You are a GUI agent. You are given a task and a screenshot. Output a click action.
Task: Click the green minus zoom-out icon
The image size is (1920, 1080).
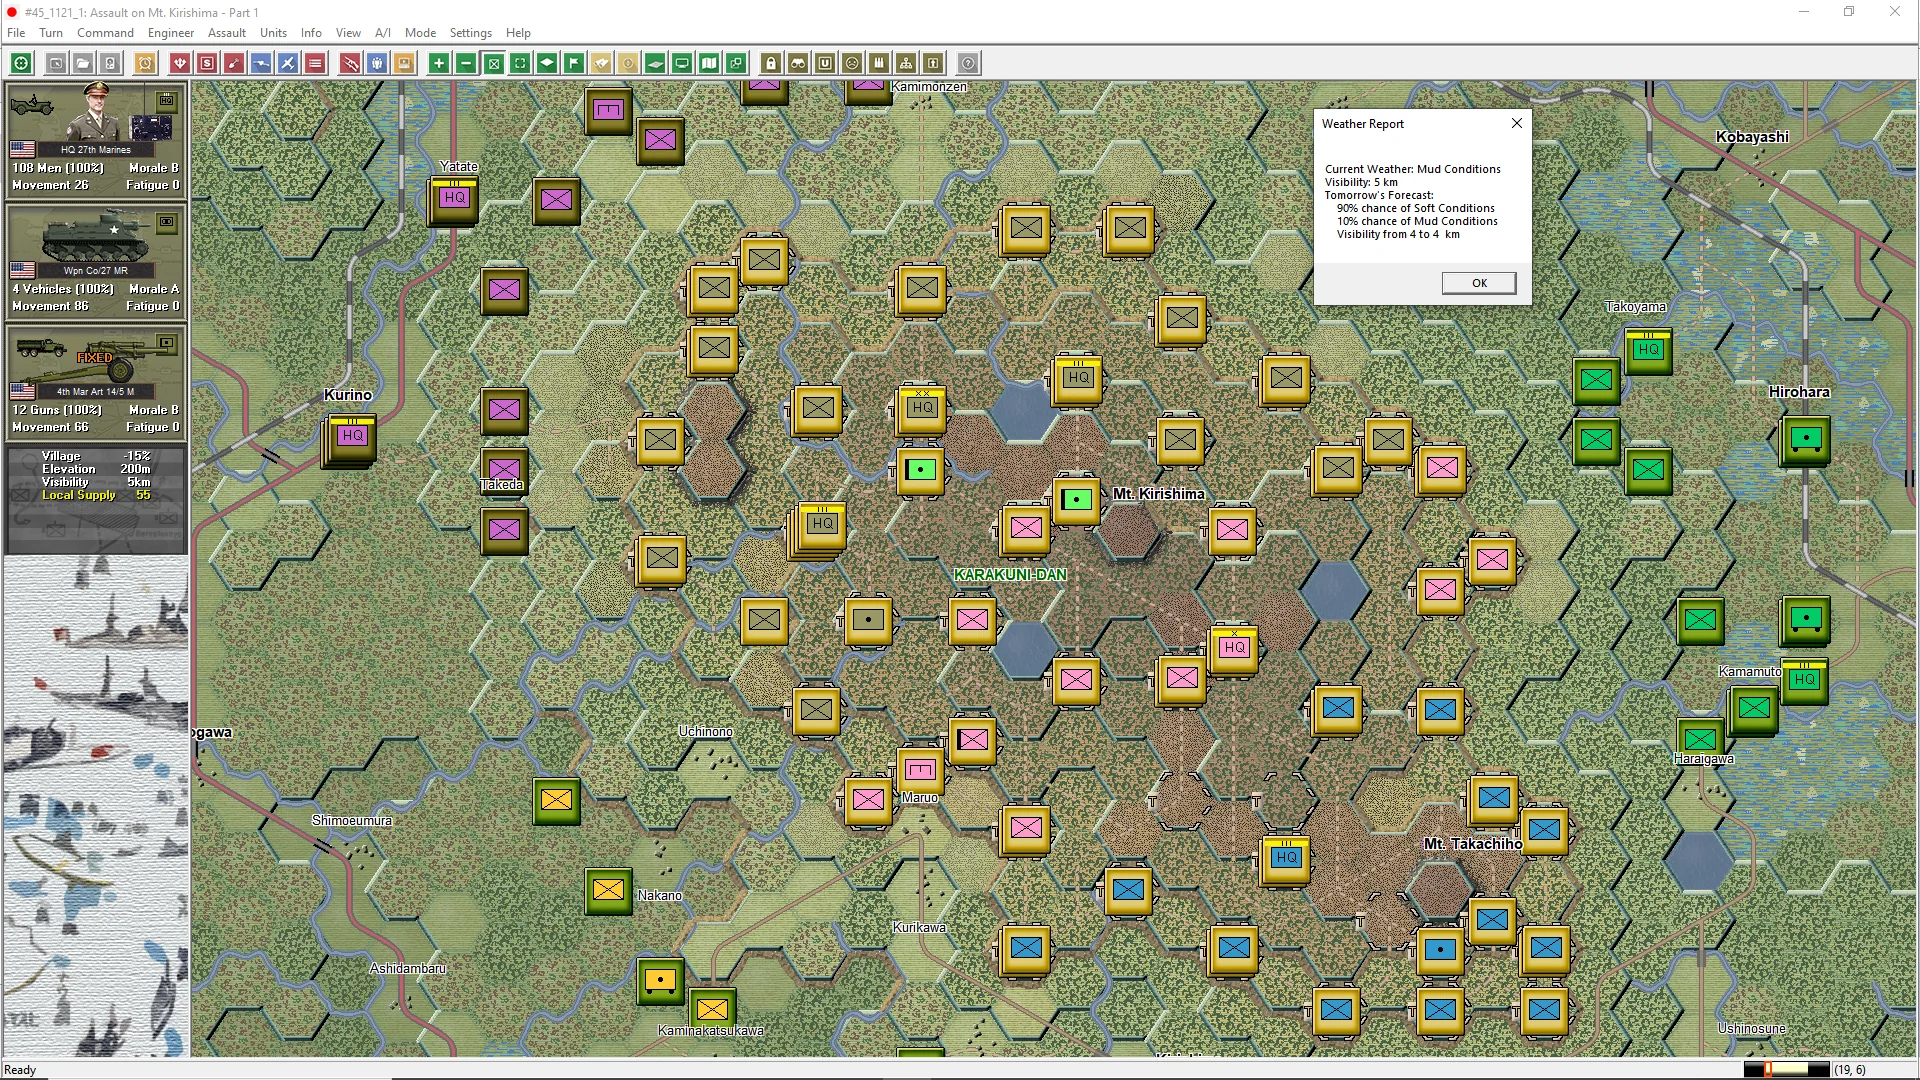click(x=466, y=64)
